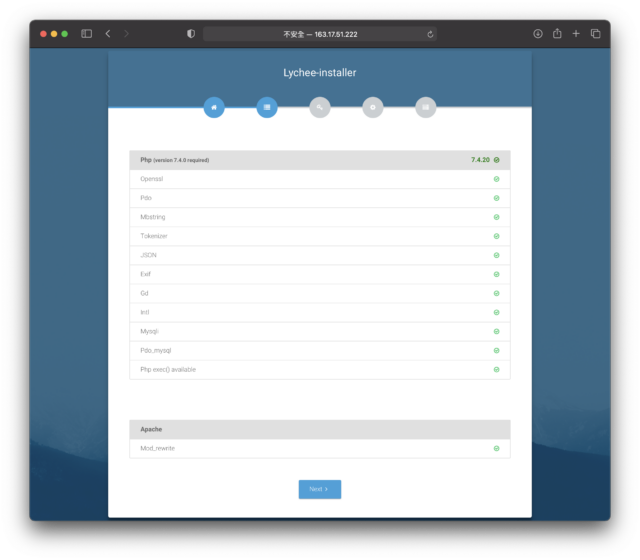Click the Pdo status check icon
This screenshot has height=560, width=640.
coord(496,198)
